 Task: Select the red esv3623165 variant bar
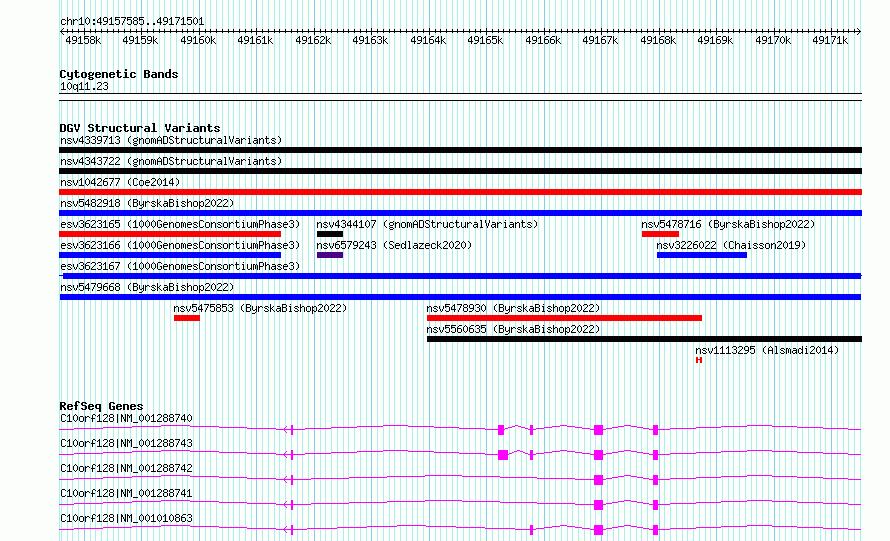tap(170, 234)
